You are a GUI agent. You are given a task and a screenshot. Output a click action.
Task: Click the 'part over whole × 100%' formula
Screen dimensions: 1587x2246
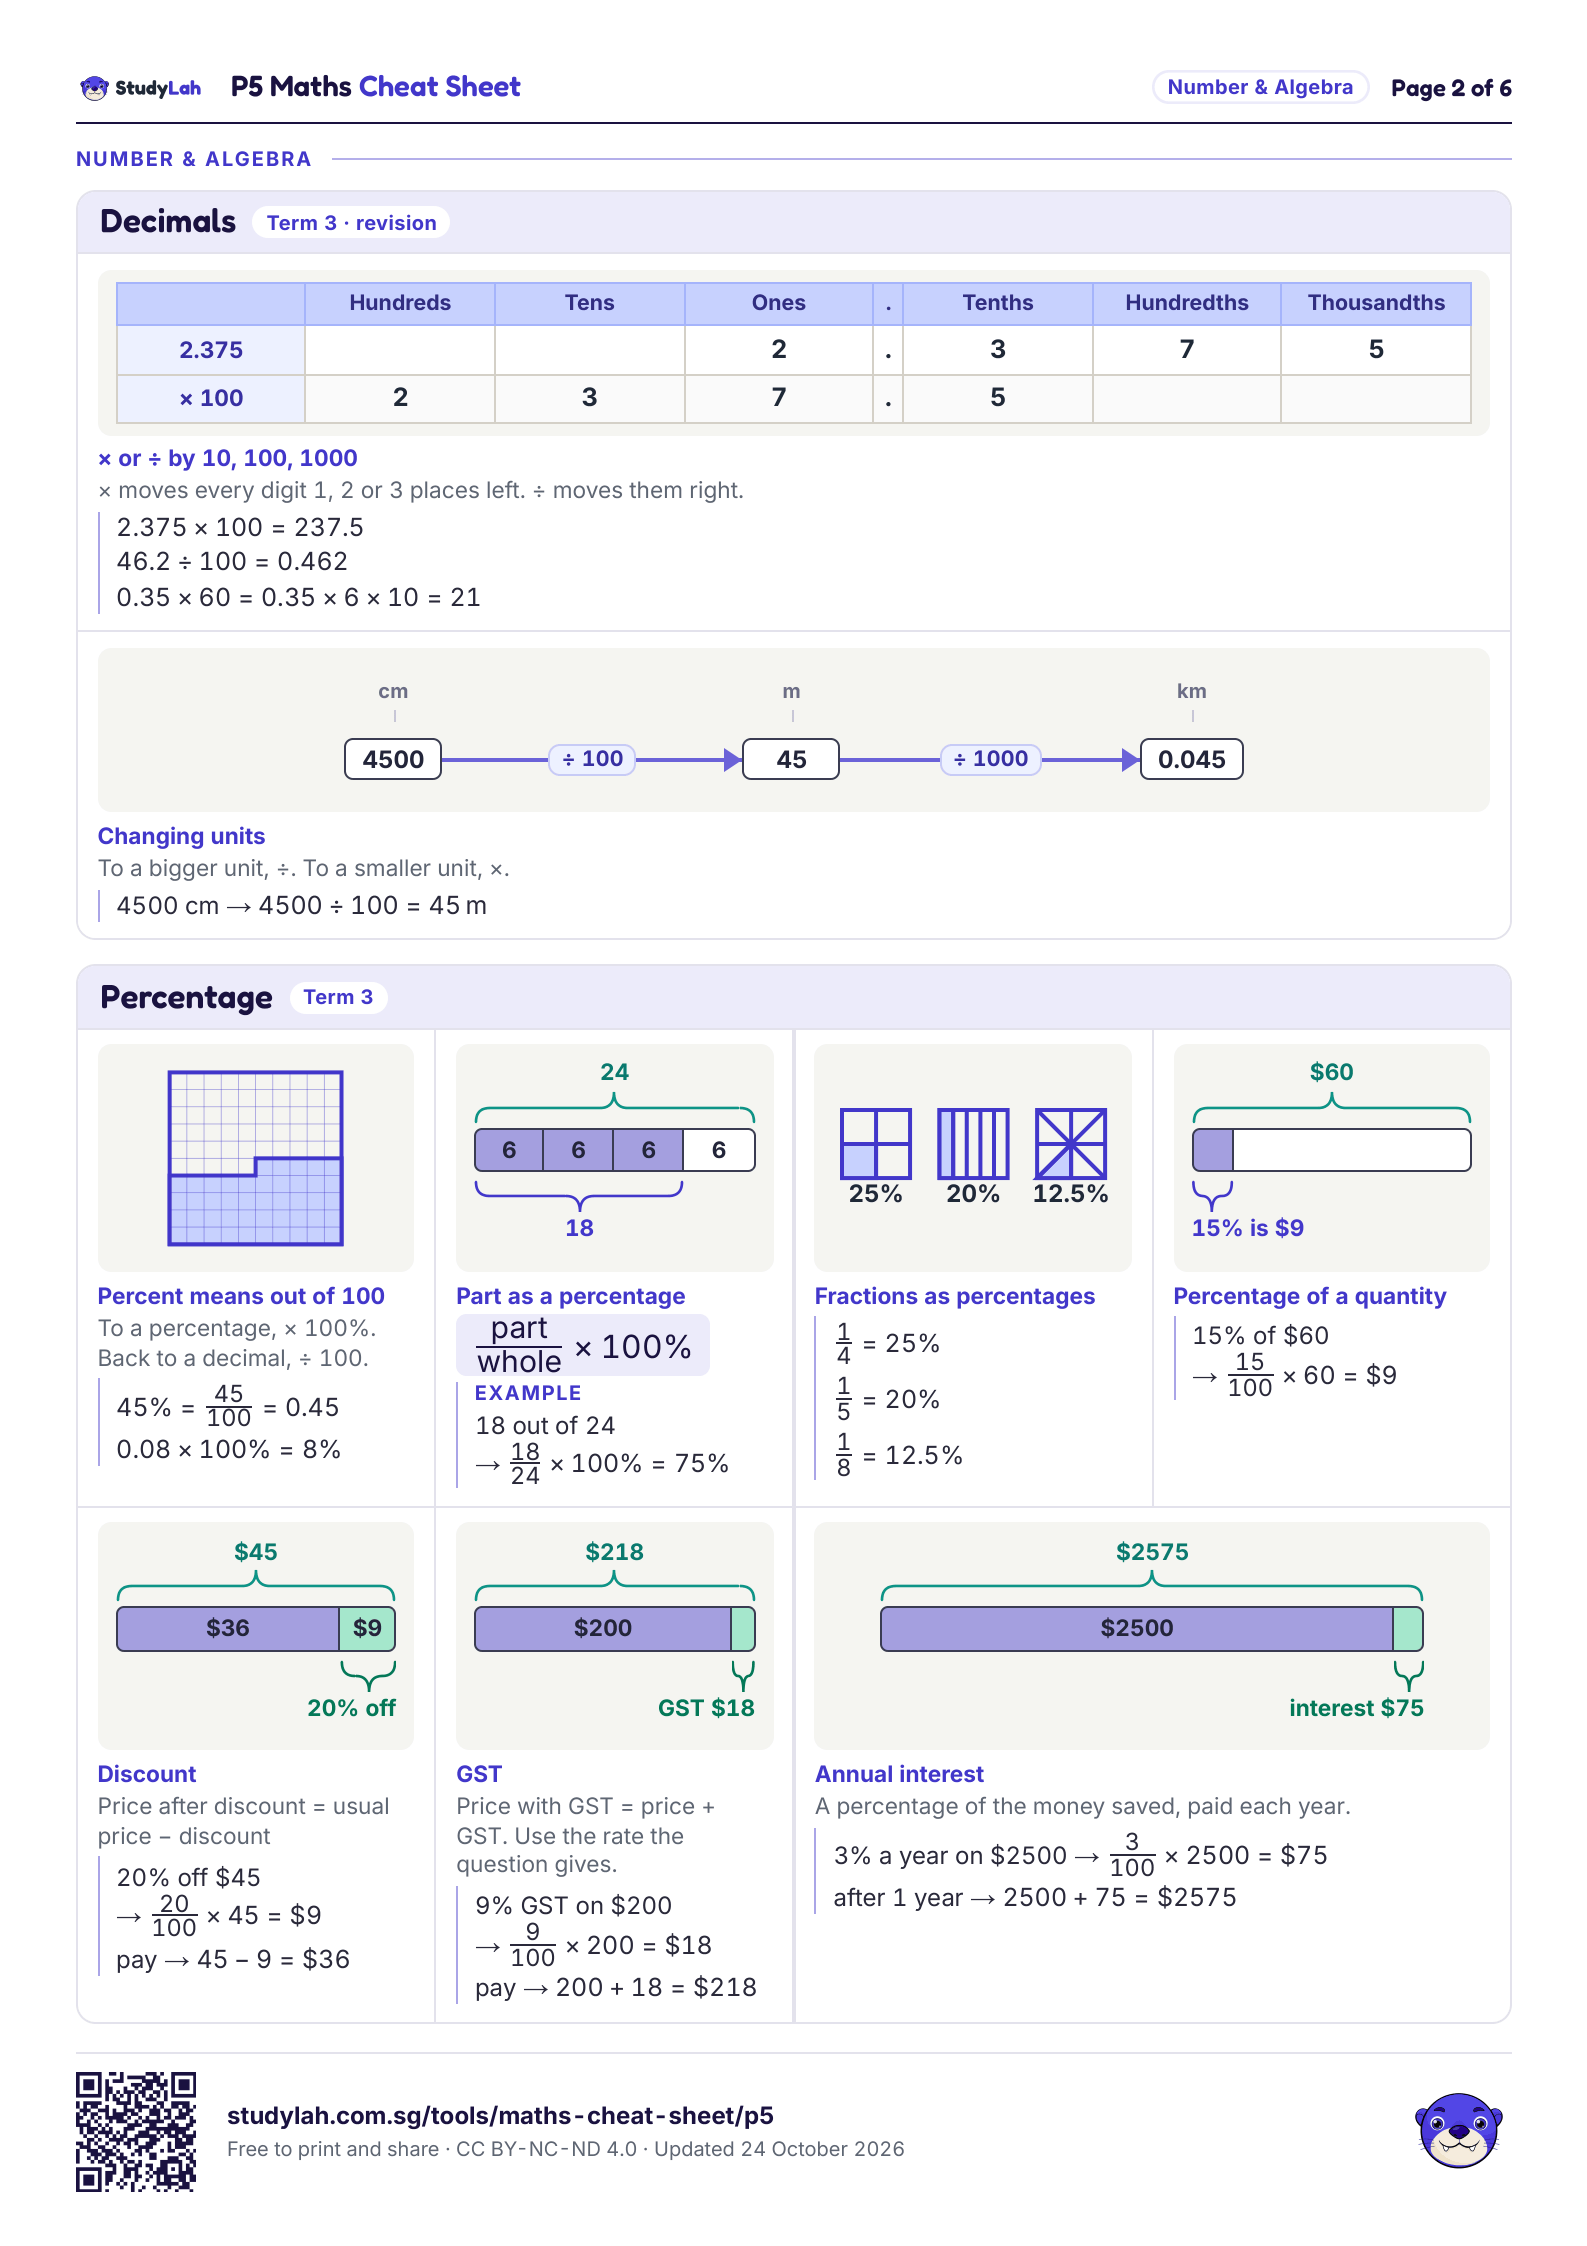583,1345
